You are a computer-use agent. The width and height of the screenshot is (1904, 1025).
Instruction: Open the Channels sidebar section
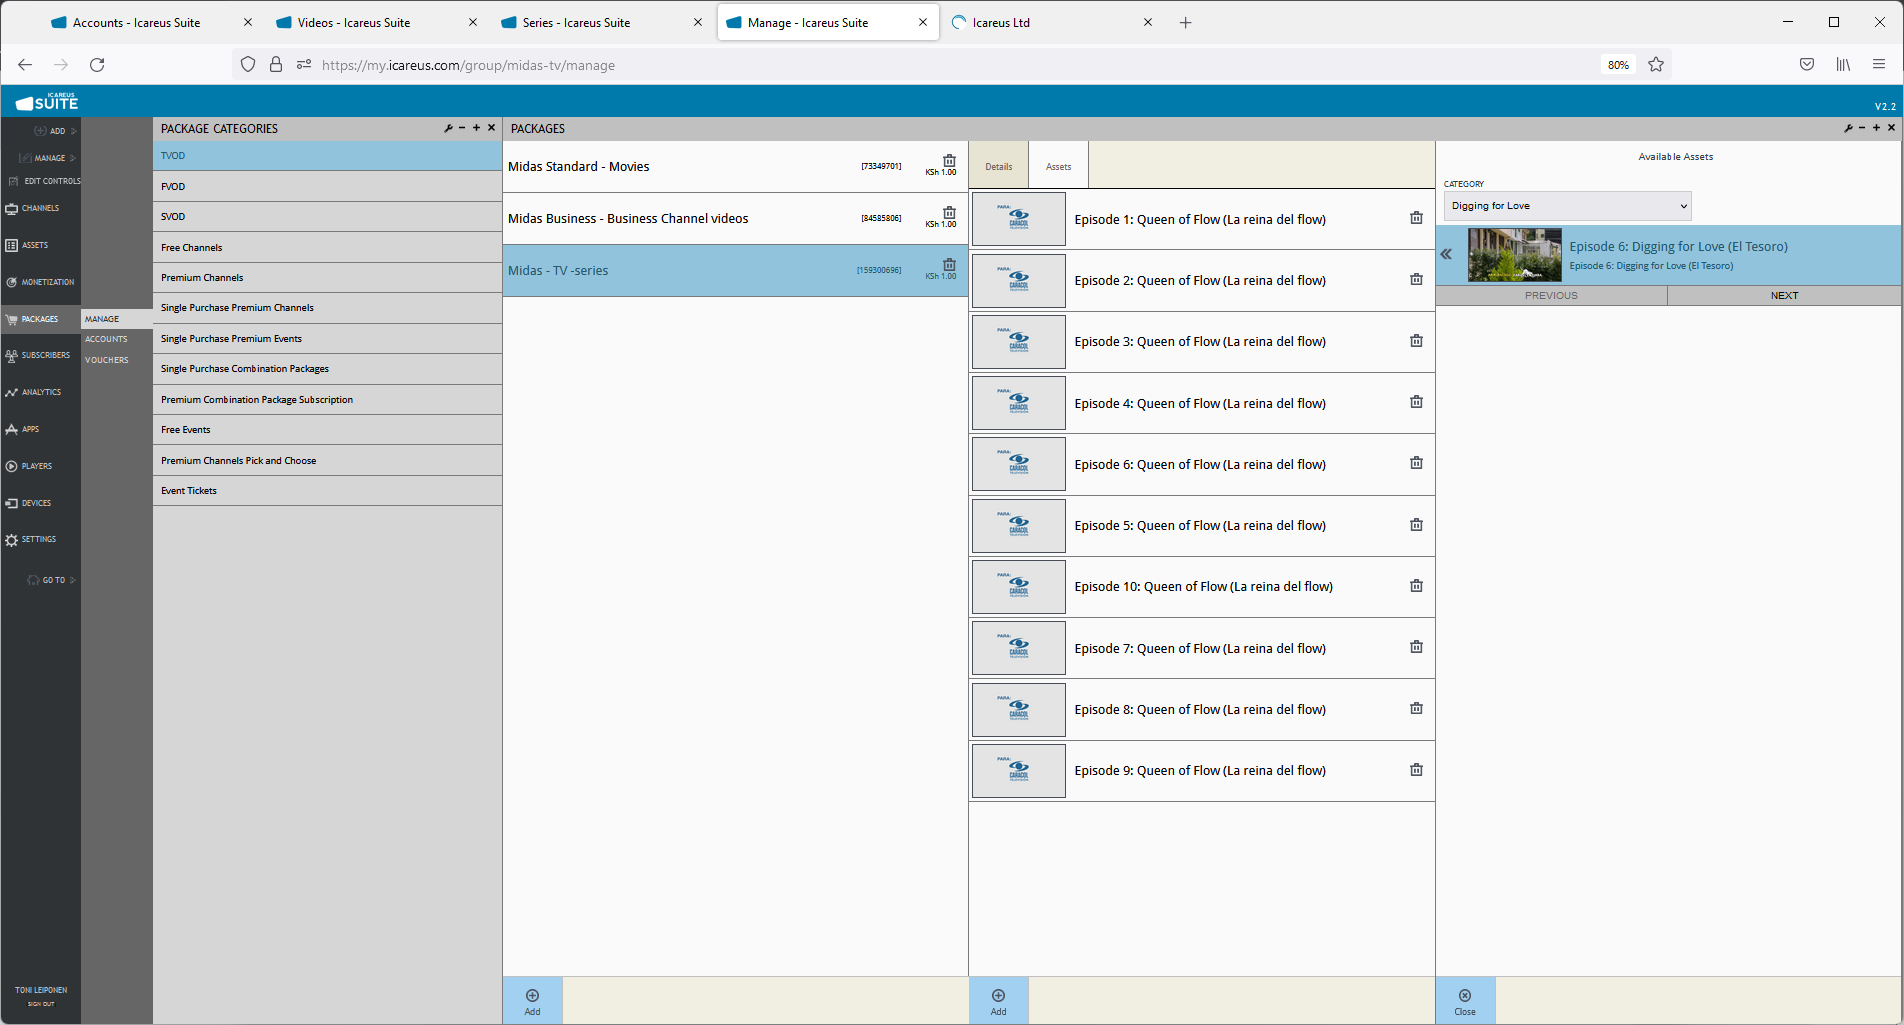point(40,209)
